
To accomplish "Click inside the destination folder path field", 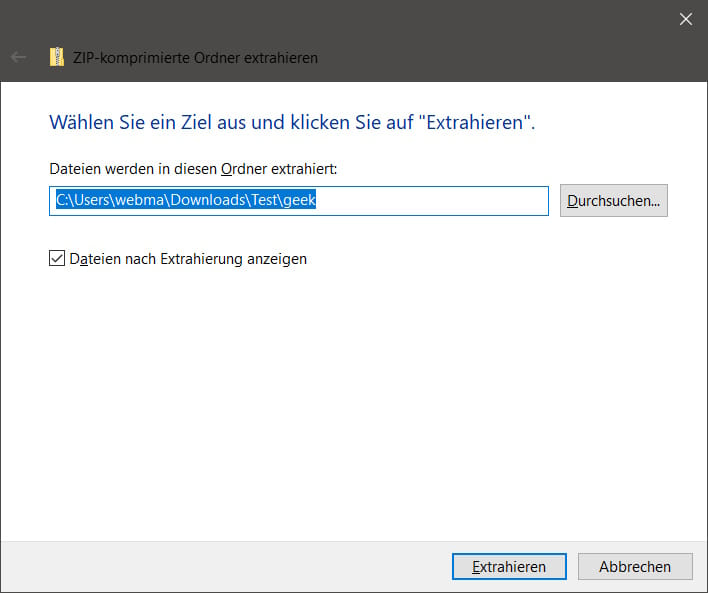I will (x=299, y=201).
